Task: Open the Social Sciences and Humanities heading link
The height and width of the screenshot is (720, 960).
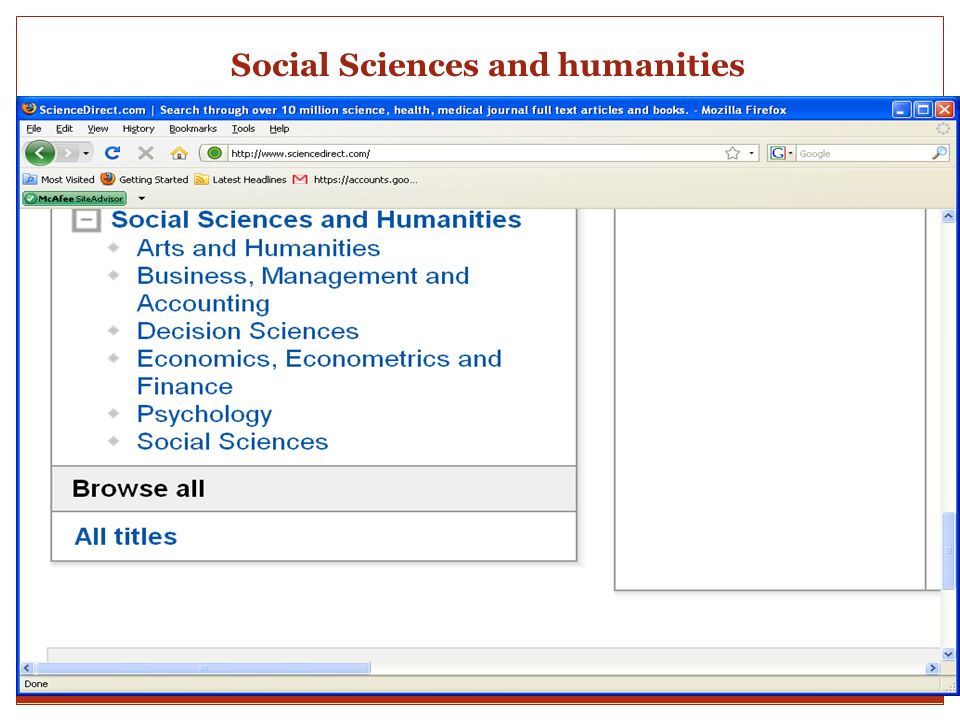Action: click(316, 219)
